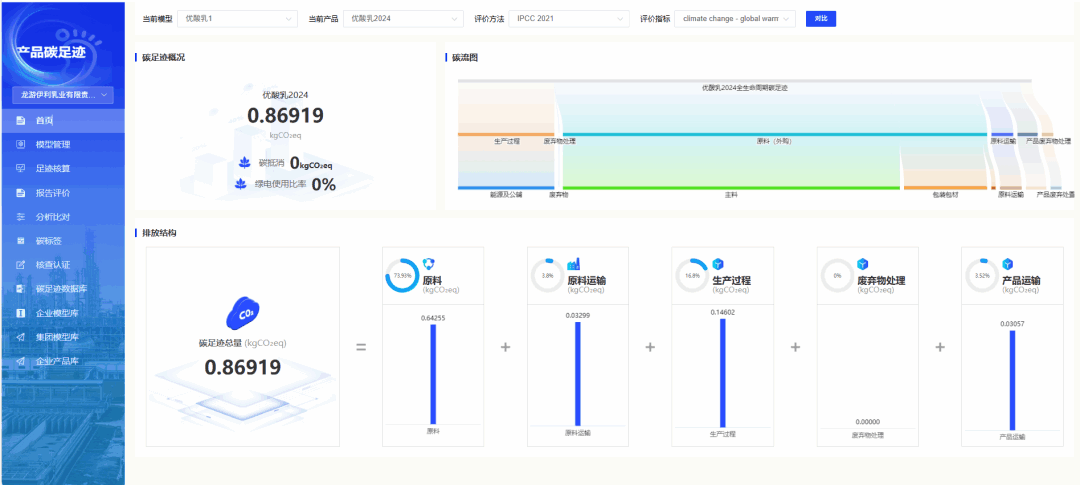
Task: Click the 碳足迹总量 (kgCO₂eq) label
Action: (x=242, y=342)
